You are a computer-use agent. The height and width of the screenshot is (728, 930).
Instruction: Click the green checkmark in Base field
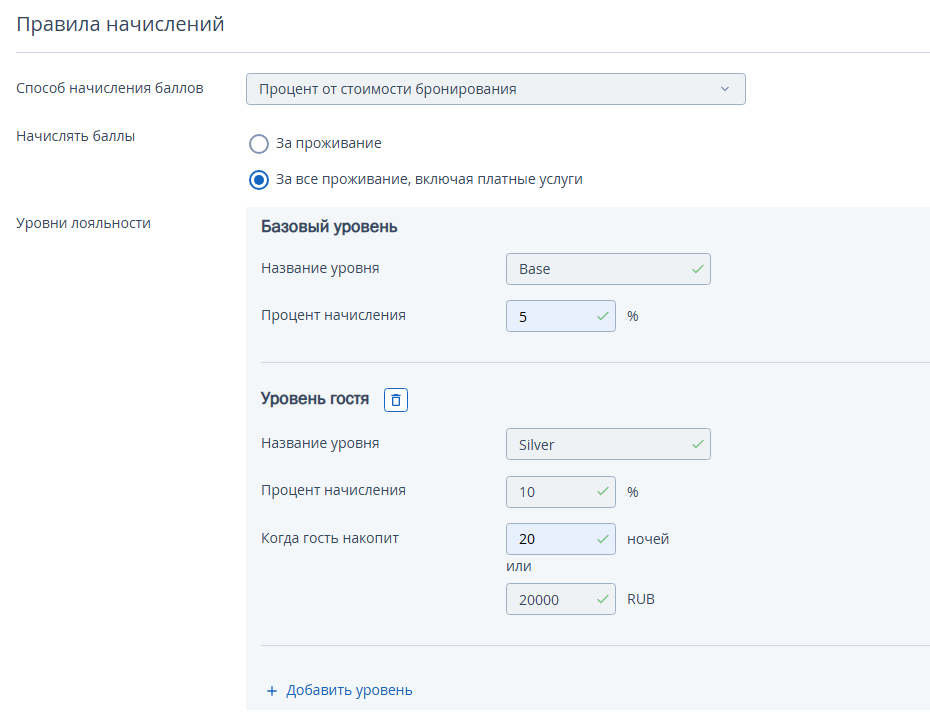[x=698, y=269]
